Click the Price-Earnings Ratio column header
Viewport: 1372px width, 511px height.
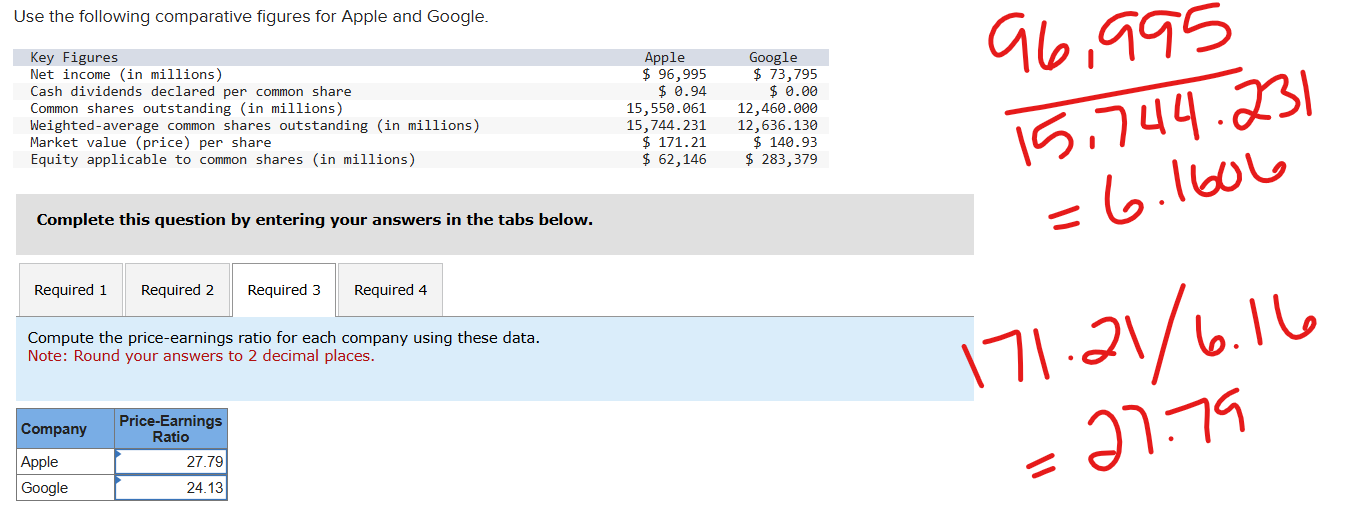coord(171,429)
